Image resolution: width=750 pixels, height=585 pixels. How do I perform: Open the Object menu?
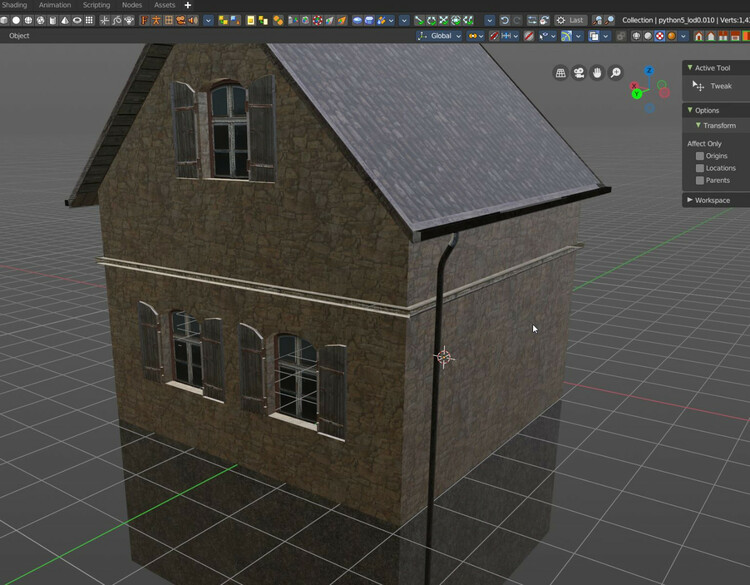tap(19, 36)
